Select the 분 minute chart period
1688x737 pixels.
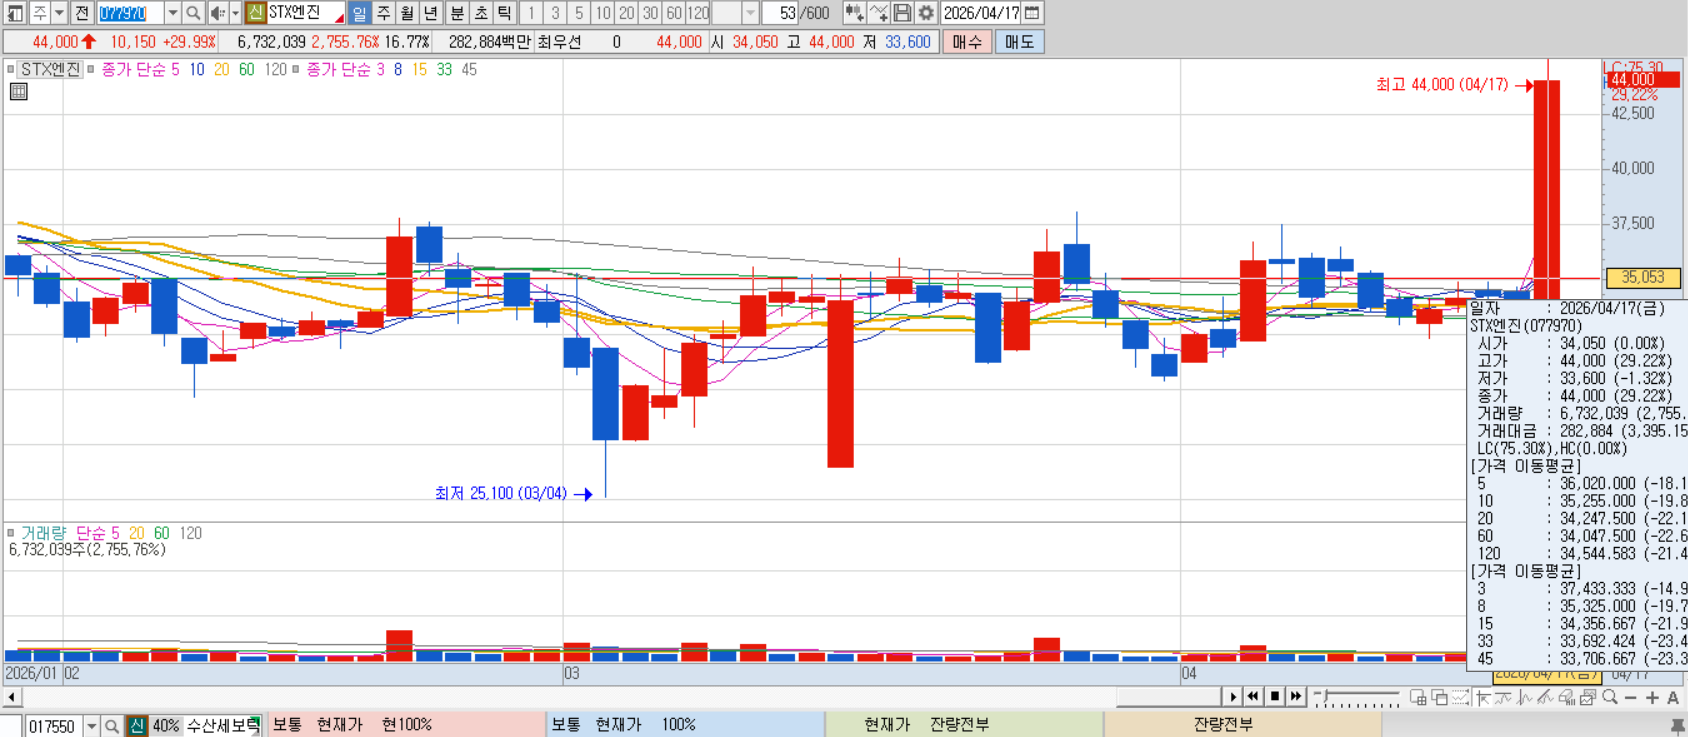coord(457,13)
